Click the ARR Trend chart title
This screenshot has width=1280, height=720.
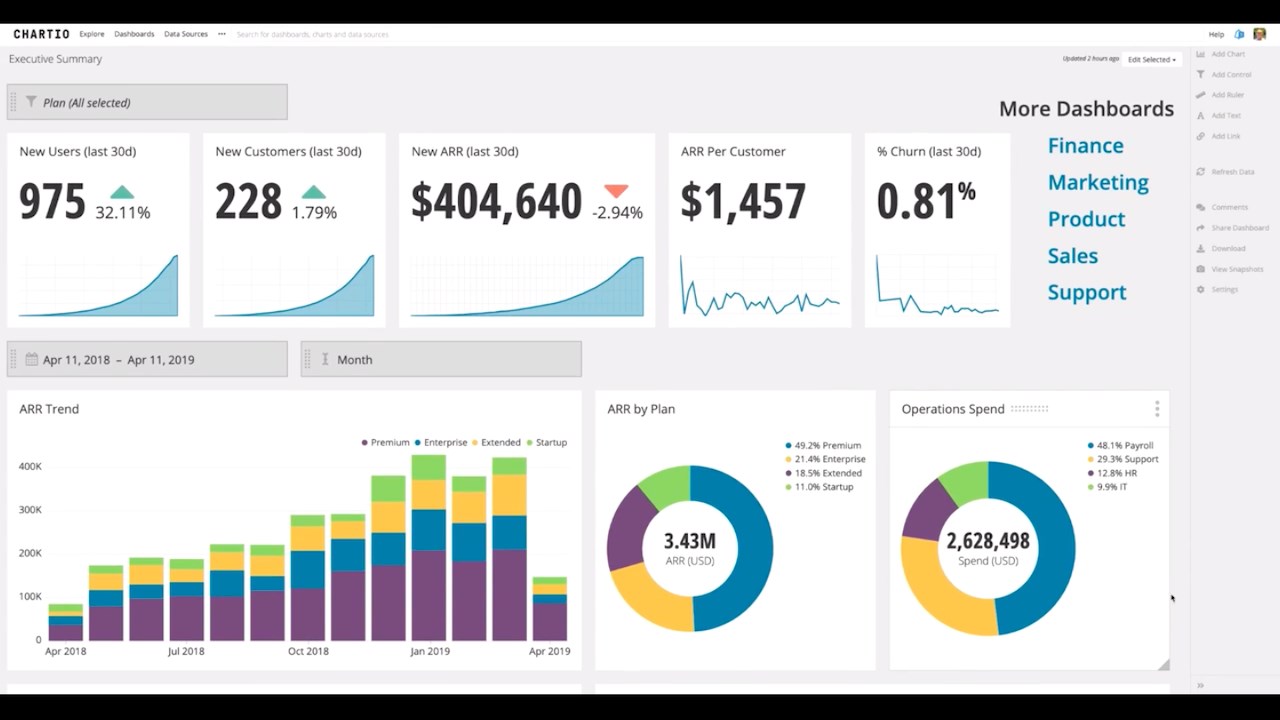pos(49,409)
